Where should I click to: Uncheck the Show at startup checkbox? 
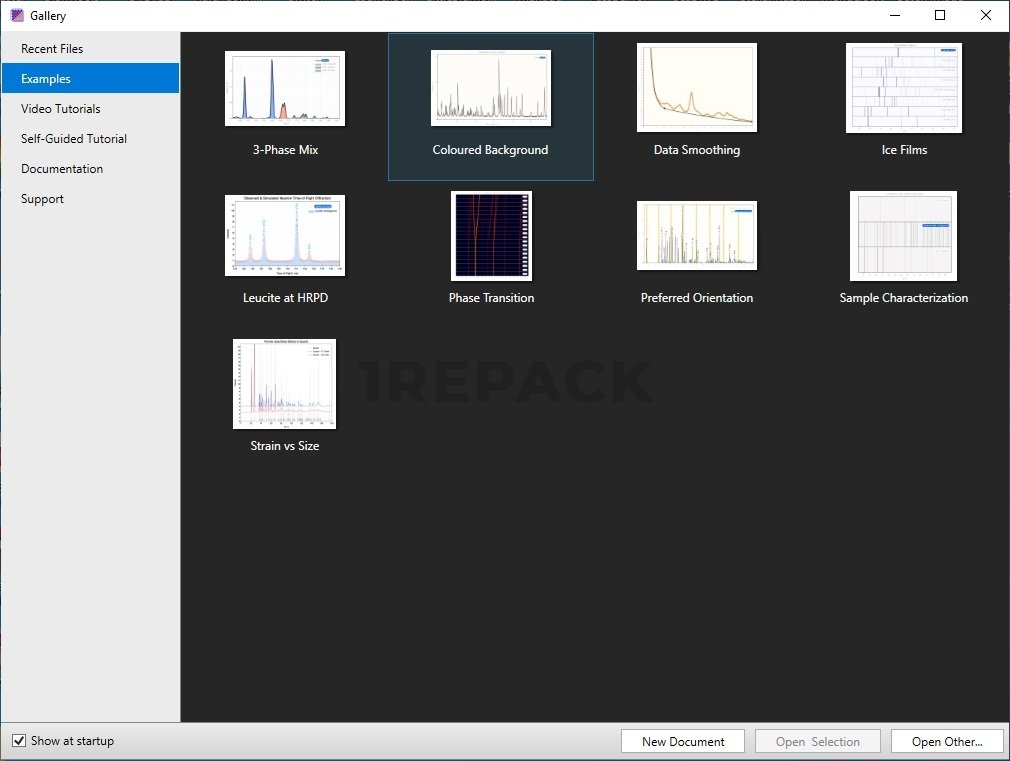coord(19,741)
